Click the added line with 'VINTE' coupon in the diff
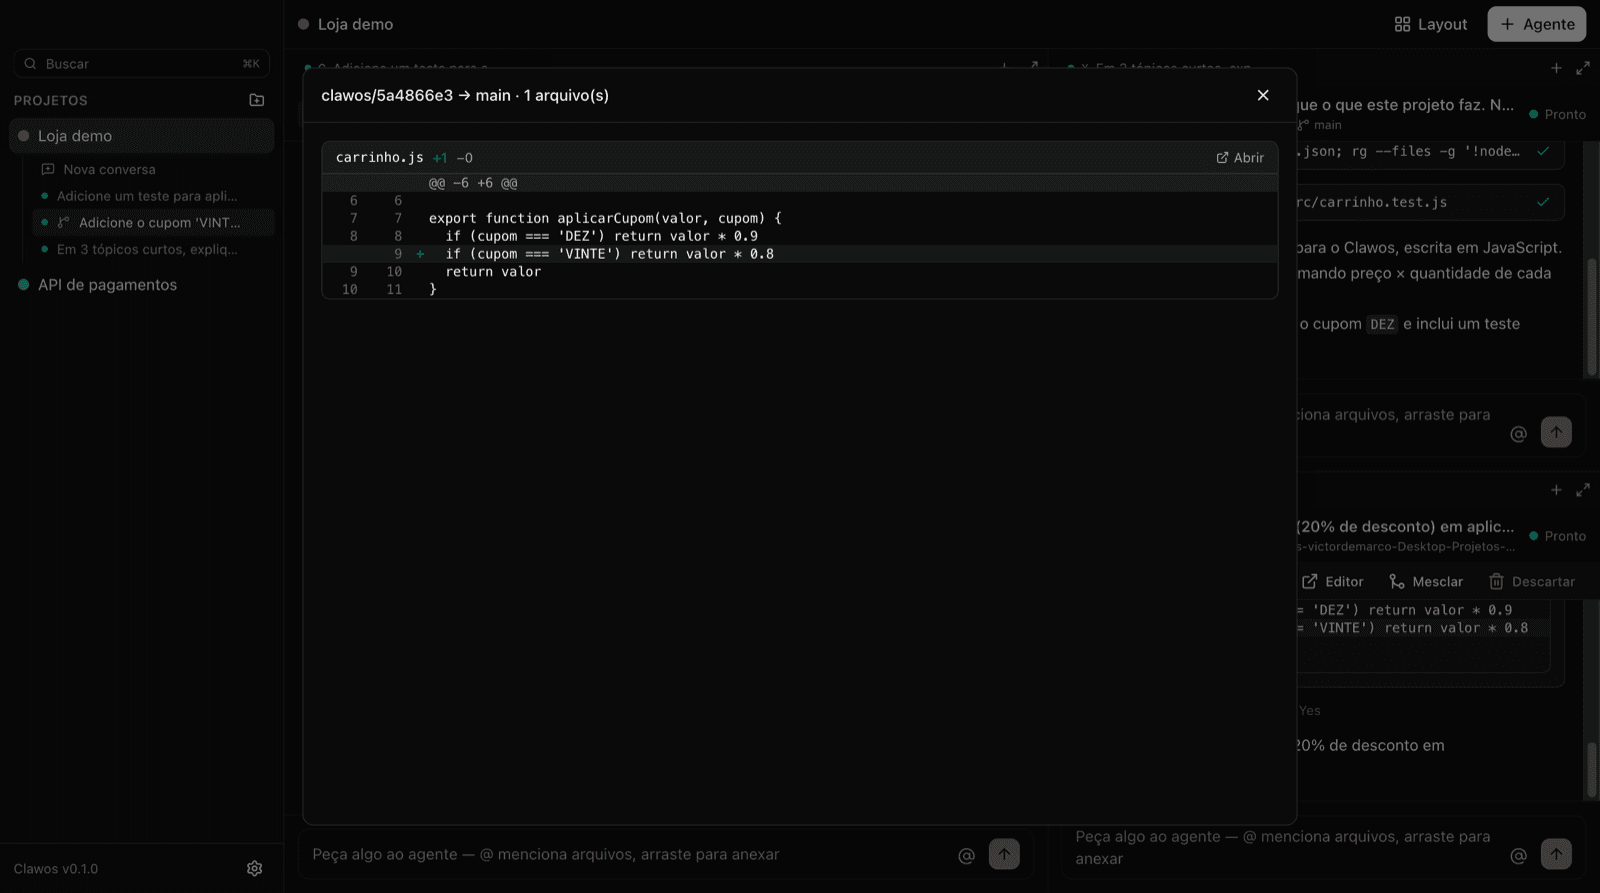Image resolution: width=1600 pixels, height=893 pixels. click(x=800, y=254)
